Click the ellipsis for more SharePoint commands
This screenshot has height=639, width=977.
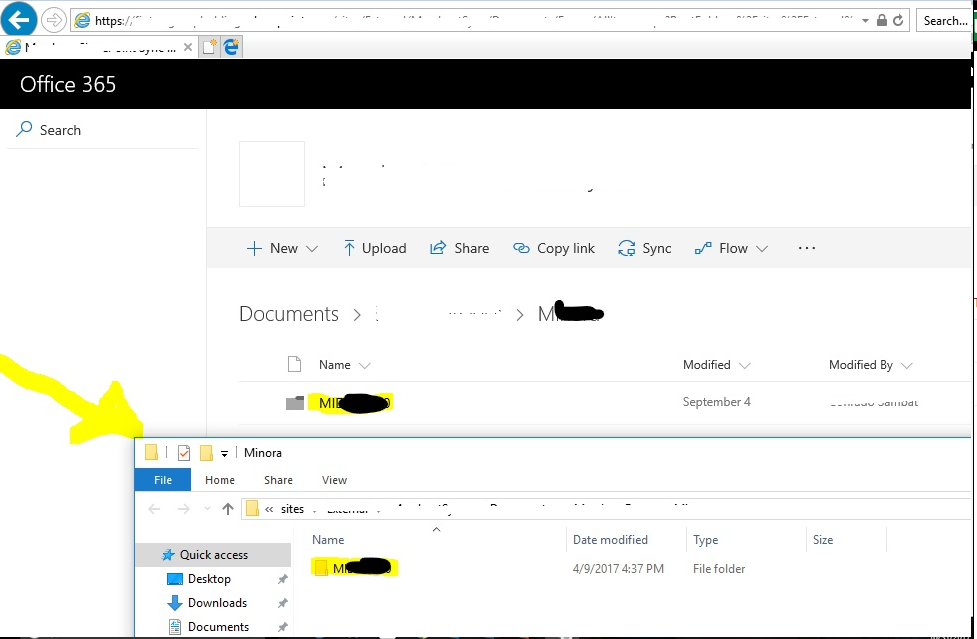point(806,247)
